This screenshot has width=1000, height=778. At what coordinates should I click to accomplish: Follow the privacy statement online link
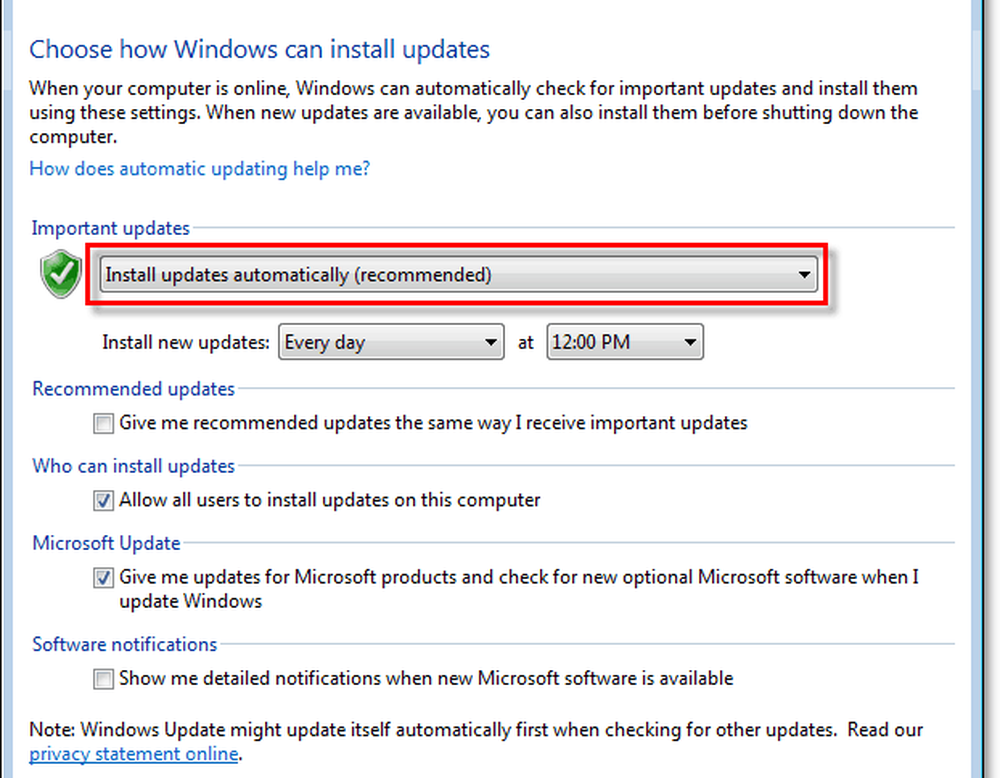134,753
